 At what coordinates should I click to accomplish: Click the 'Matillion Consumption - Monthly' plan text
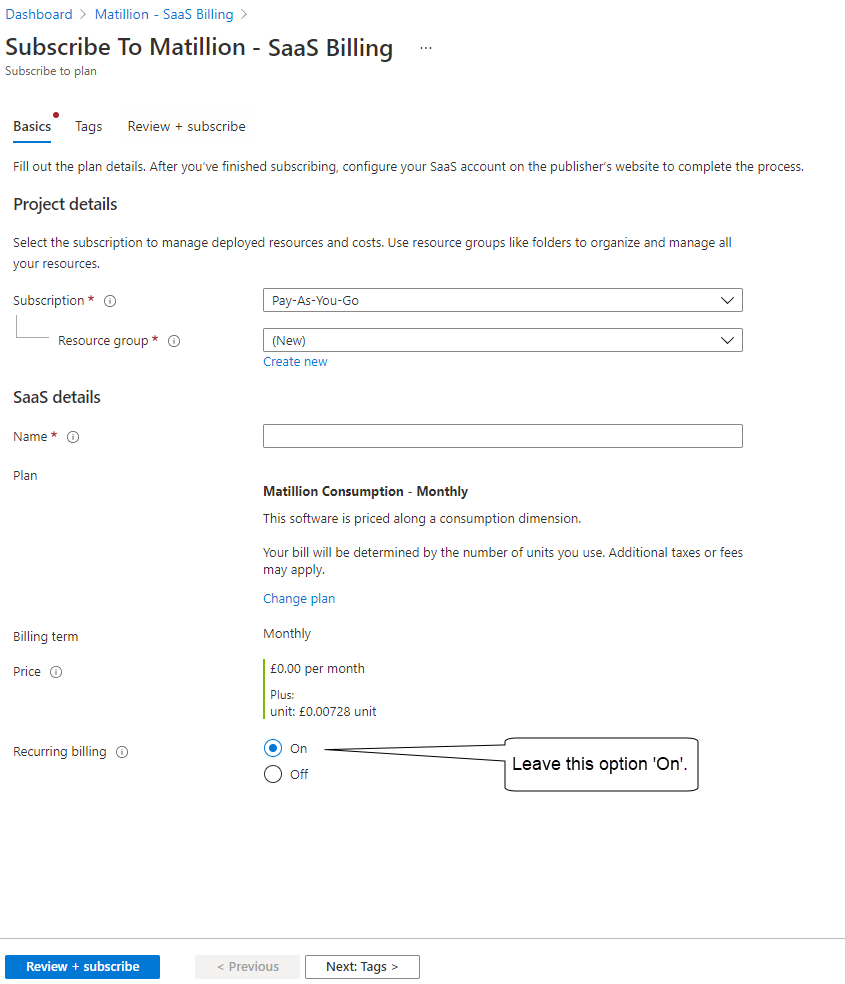tap(365, 491)
